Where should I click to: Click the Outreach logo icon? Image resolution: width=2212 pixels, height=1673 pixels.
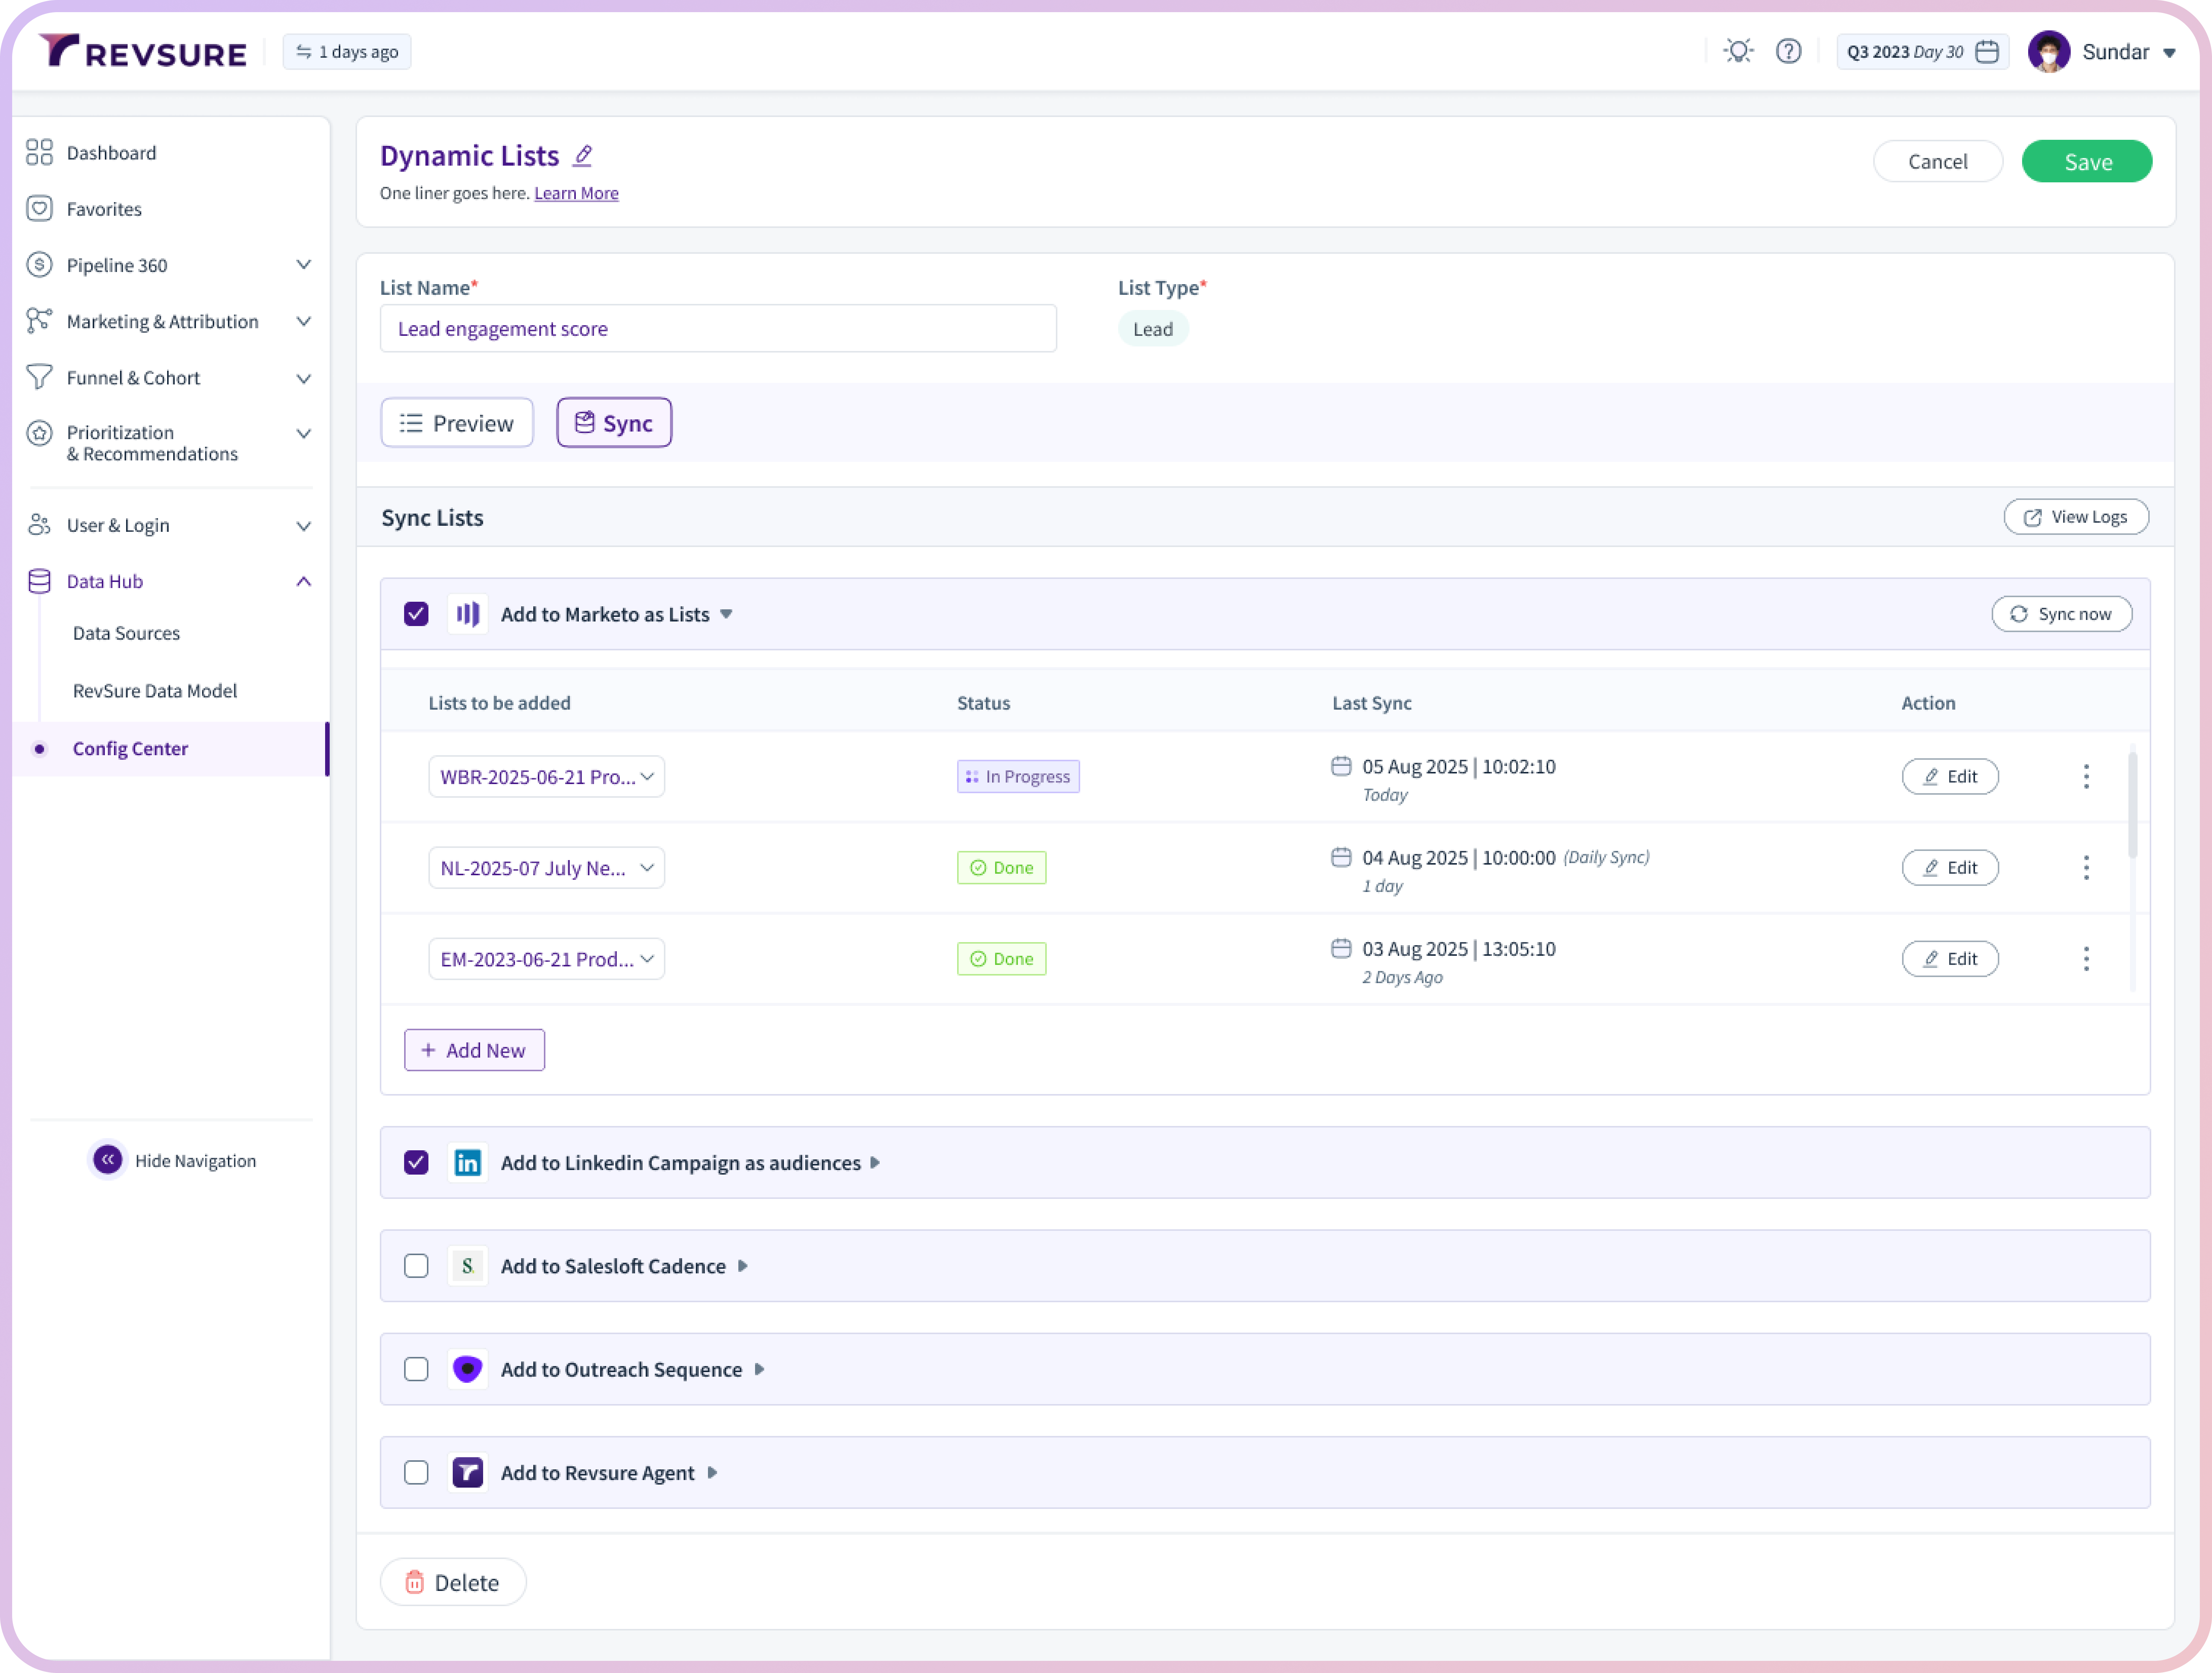[x=468, y=1369]
